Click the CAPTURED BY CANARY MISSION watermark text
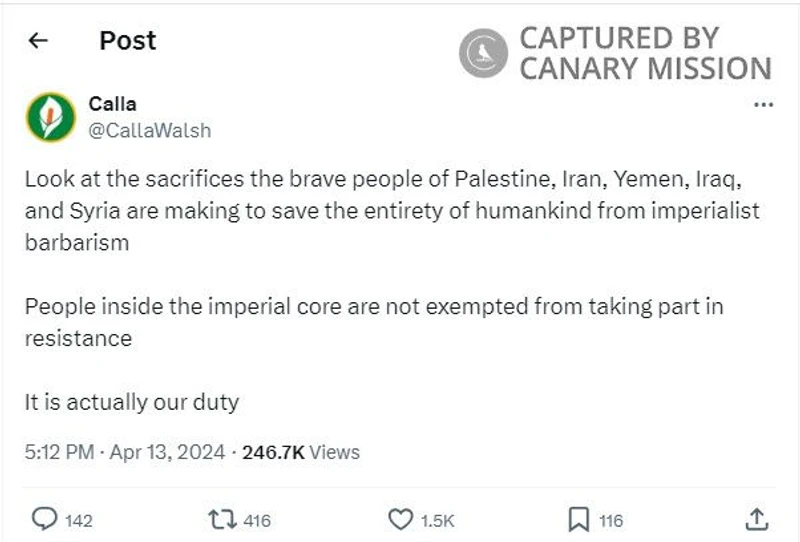This screenshot has width=800, height=542. tap(645, 53)
